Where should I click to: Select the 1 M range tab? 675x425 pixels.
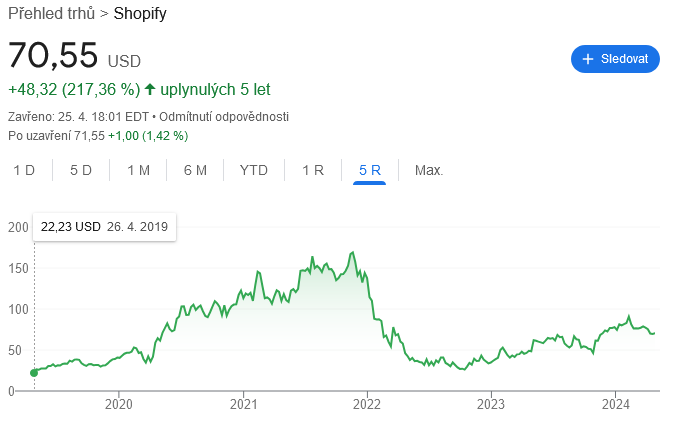click(x=138, y=170)
